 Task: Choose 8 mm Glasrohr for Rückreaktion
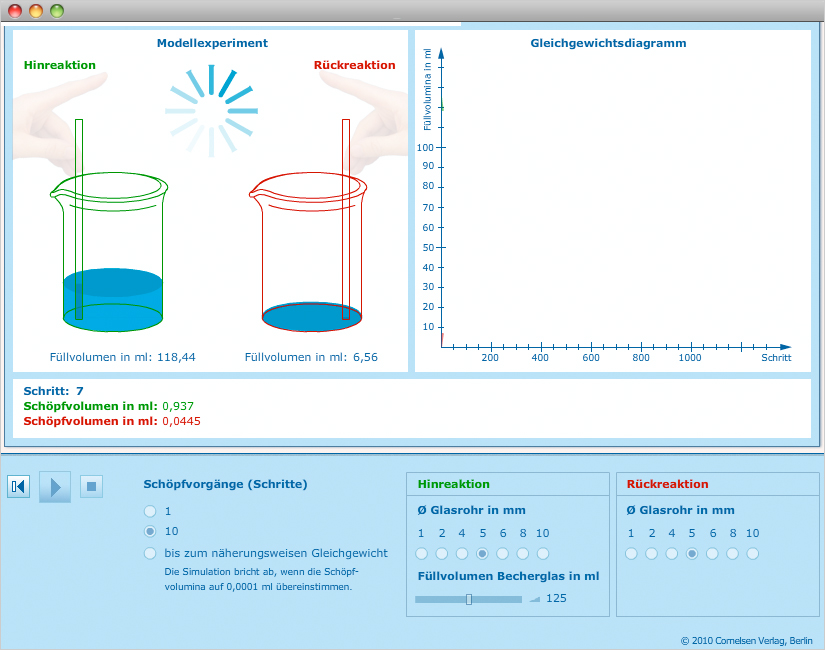[733, 553]
